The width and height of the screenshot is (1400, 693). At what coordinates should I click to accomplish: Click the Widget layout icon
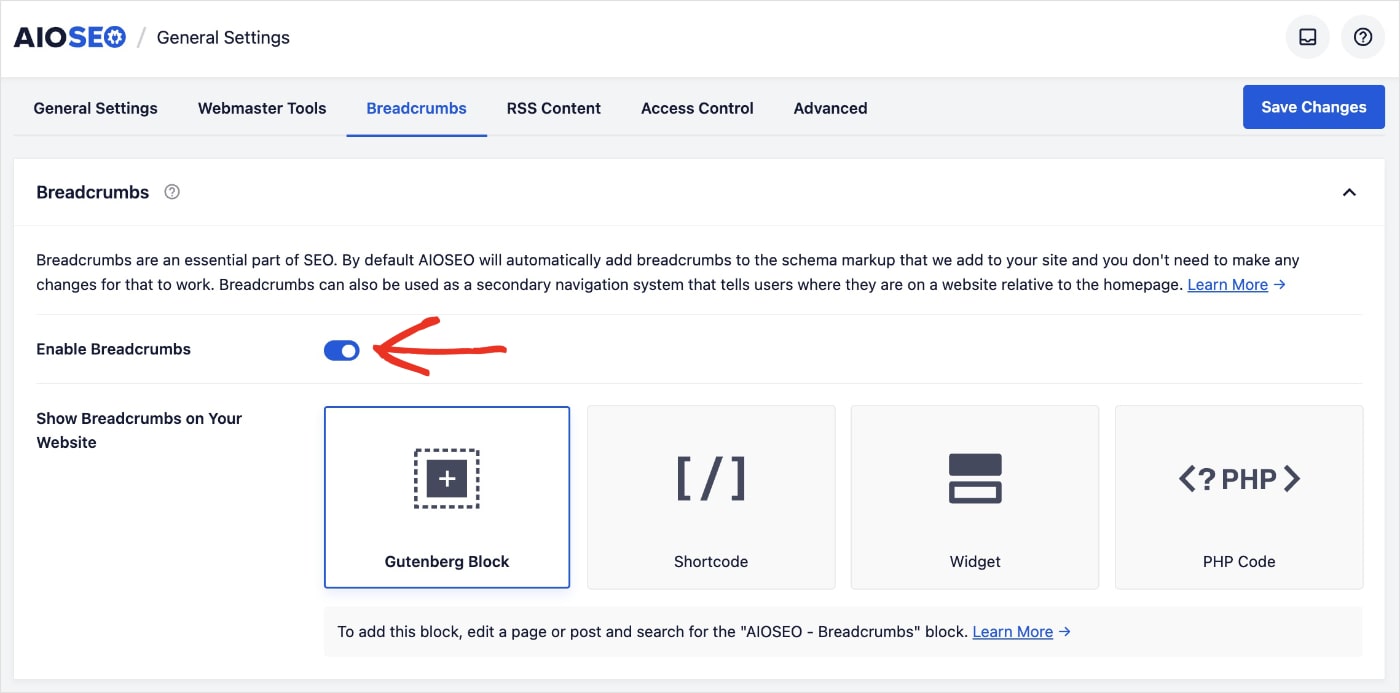975,478
